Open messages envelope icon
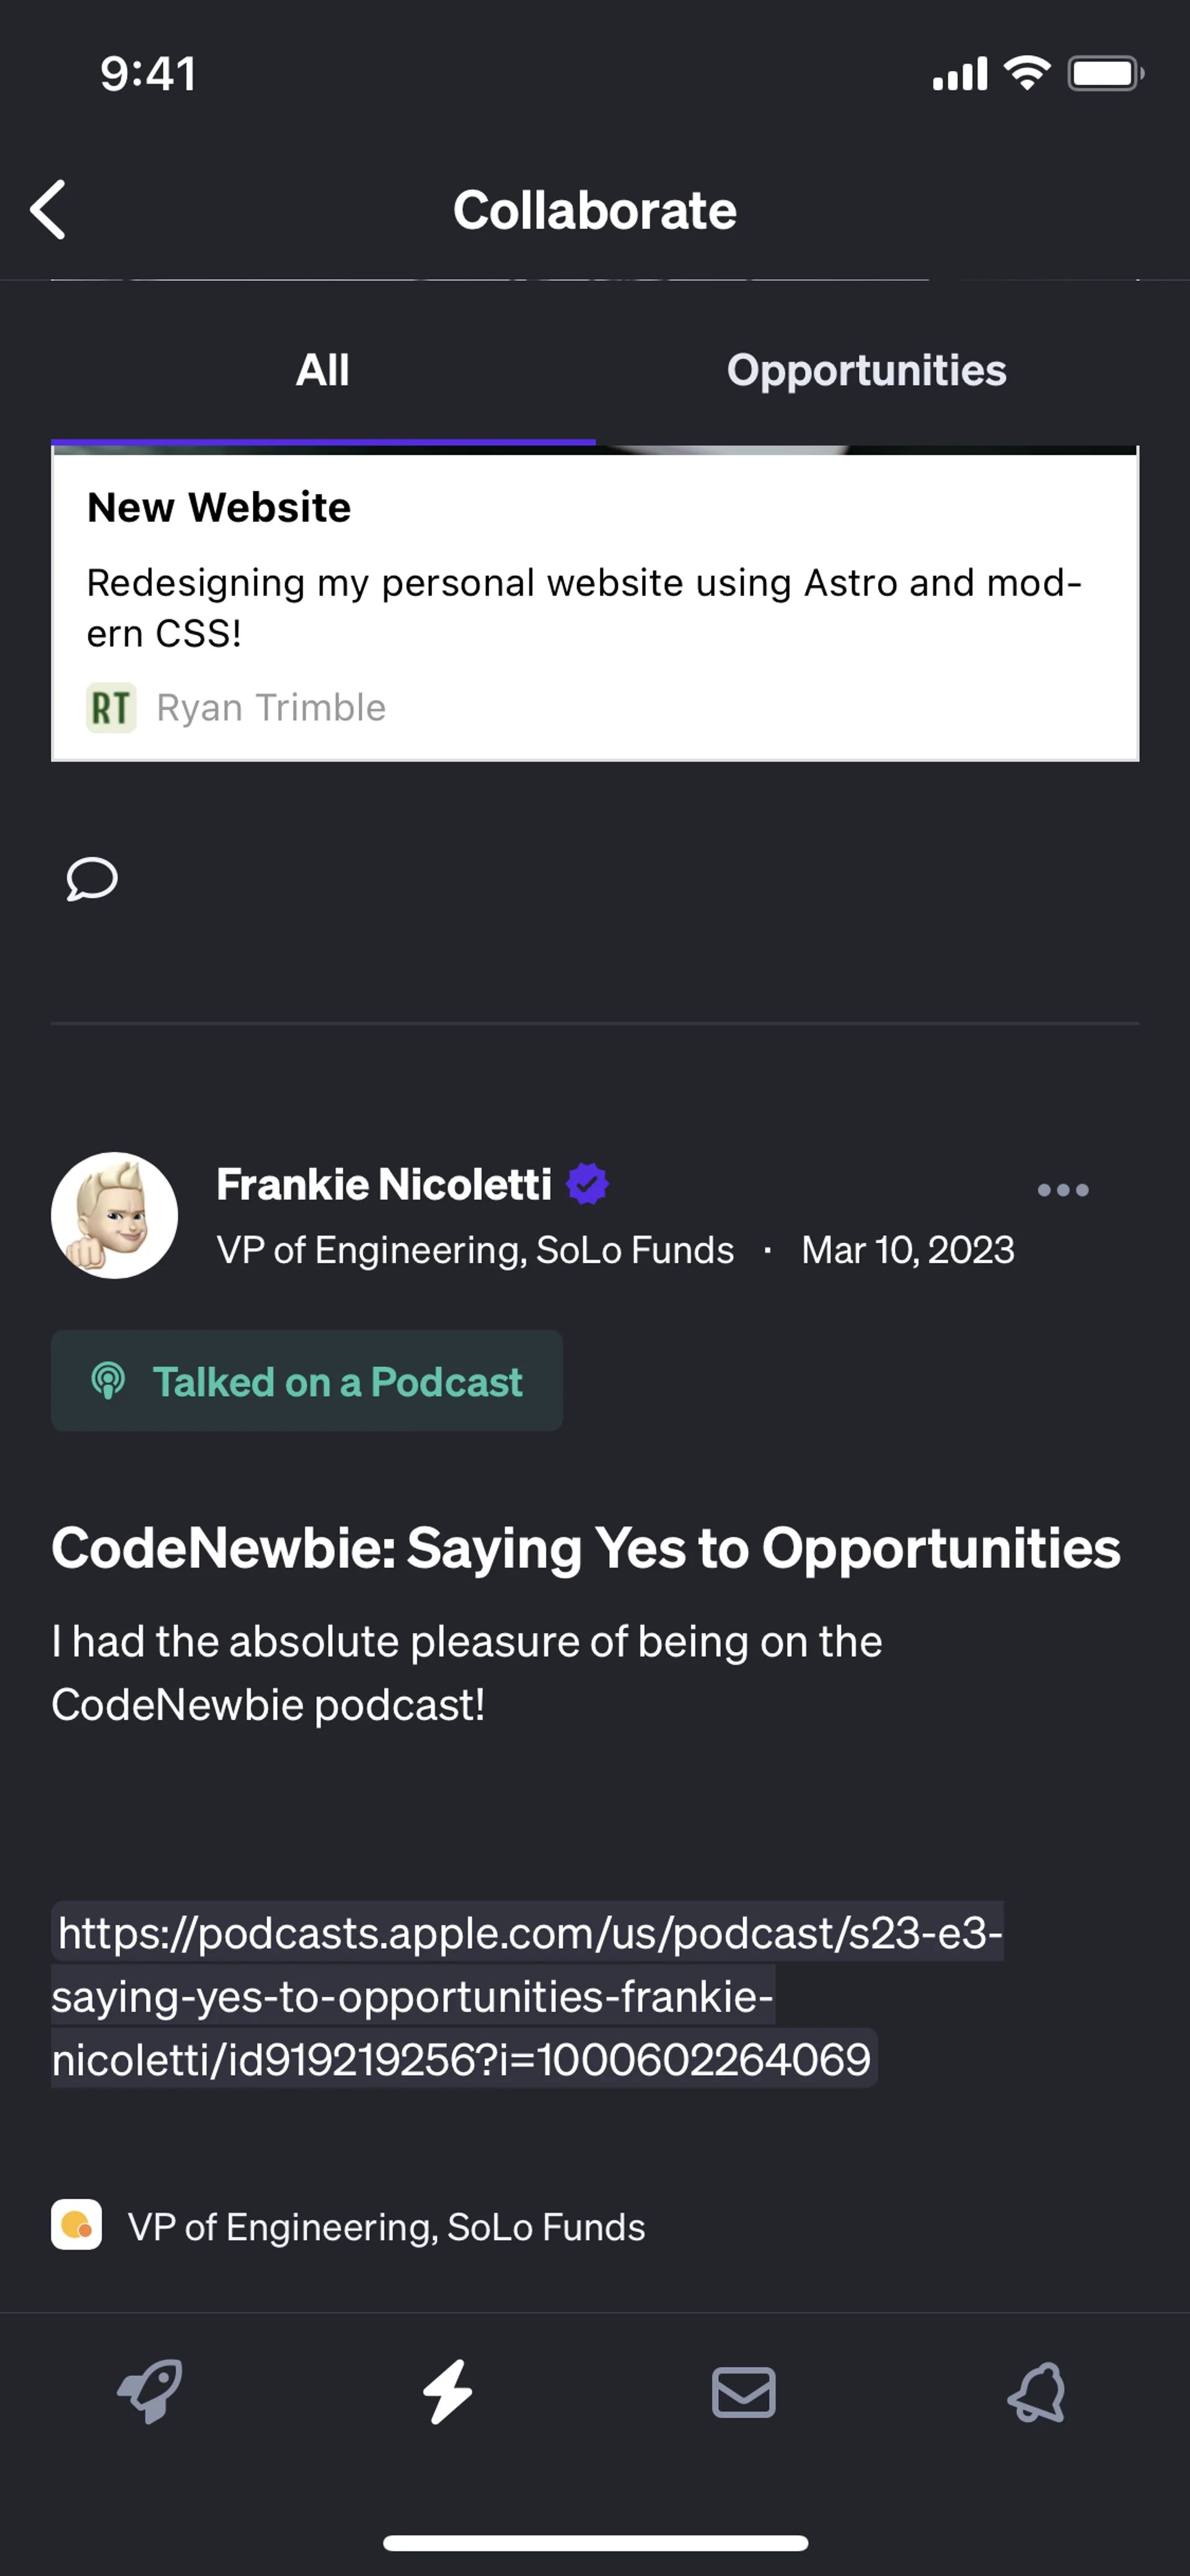Screen dimensions: 1190x2576 (743, 2391)
